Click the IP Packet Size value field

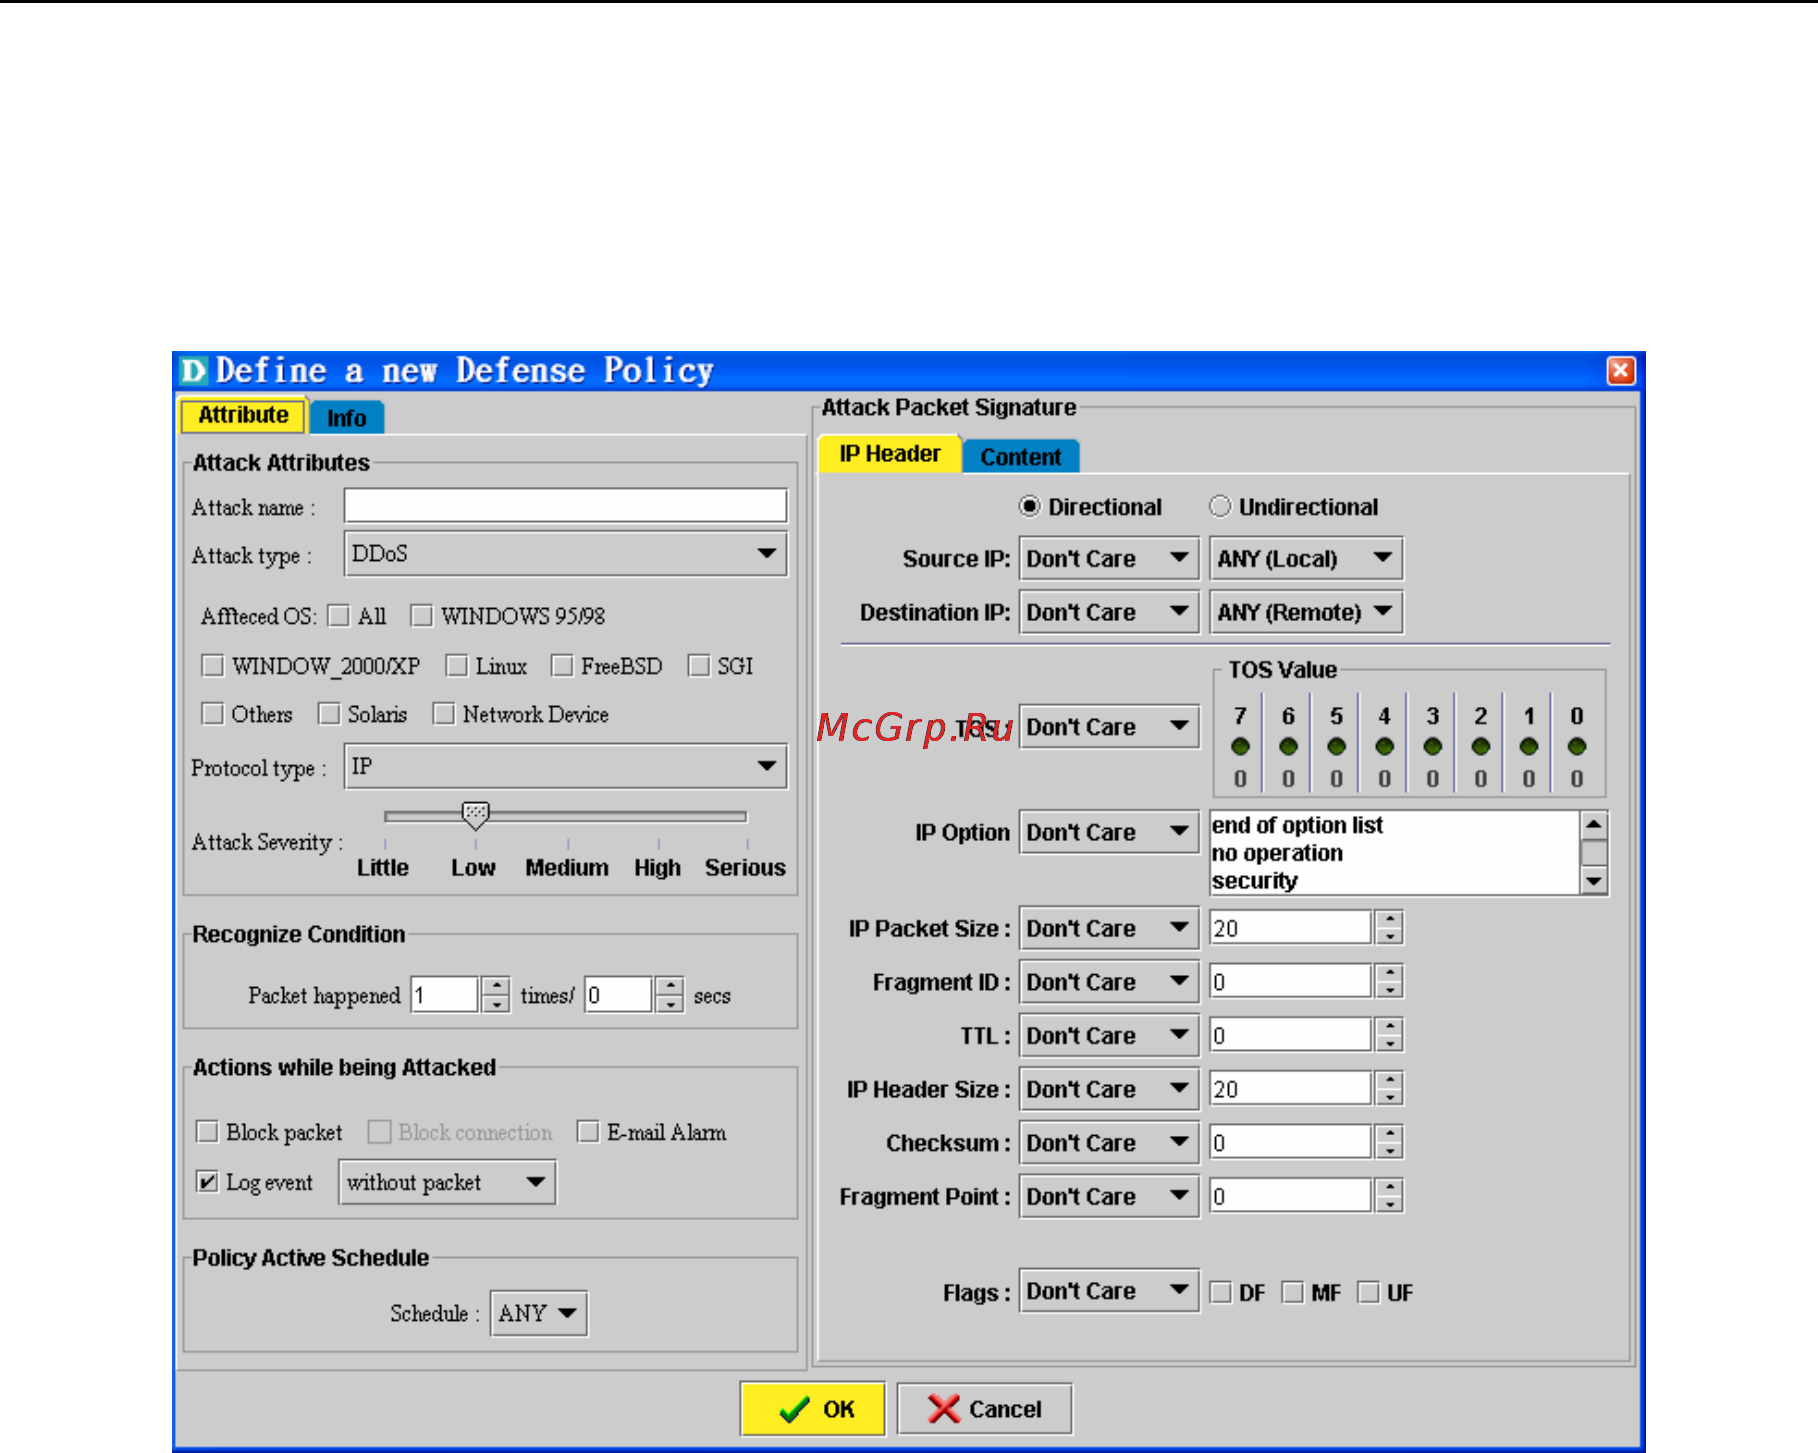pos(1290,928)
